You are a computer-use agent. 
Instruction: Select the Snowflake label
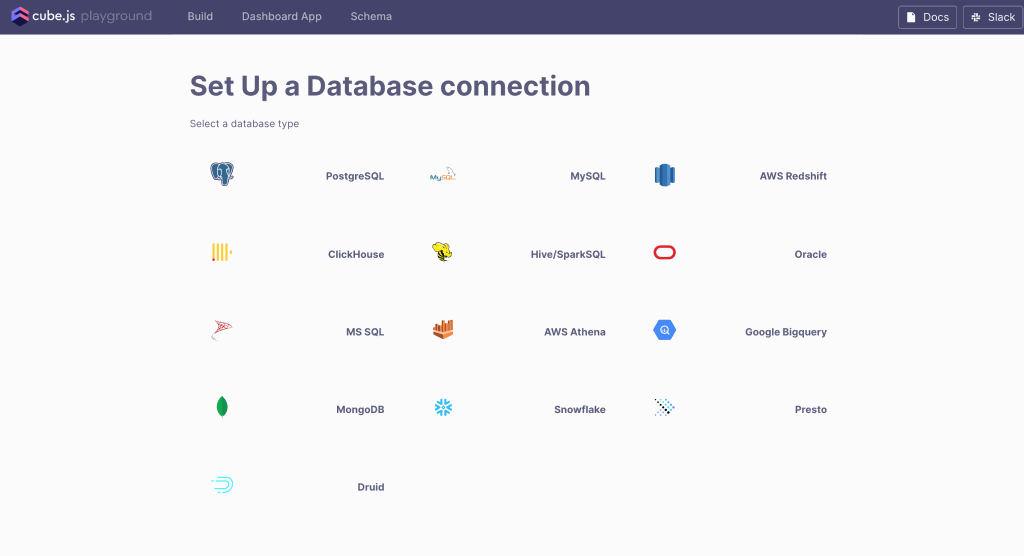tap(580, 410)
